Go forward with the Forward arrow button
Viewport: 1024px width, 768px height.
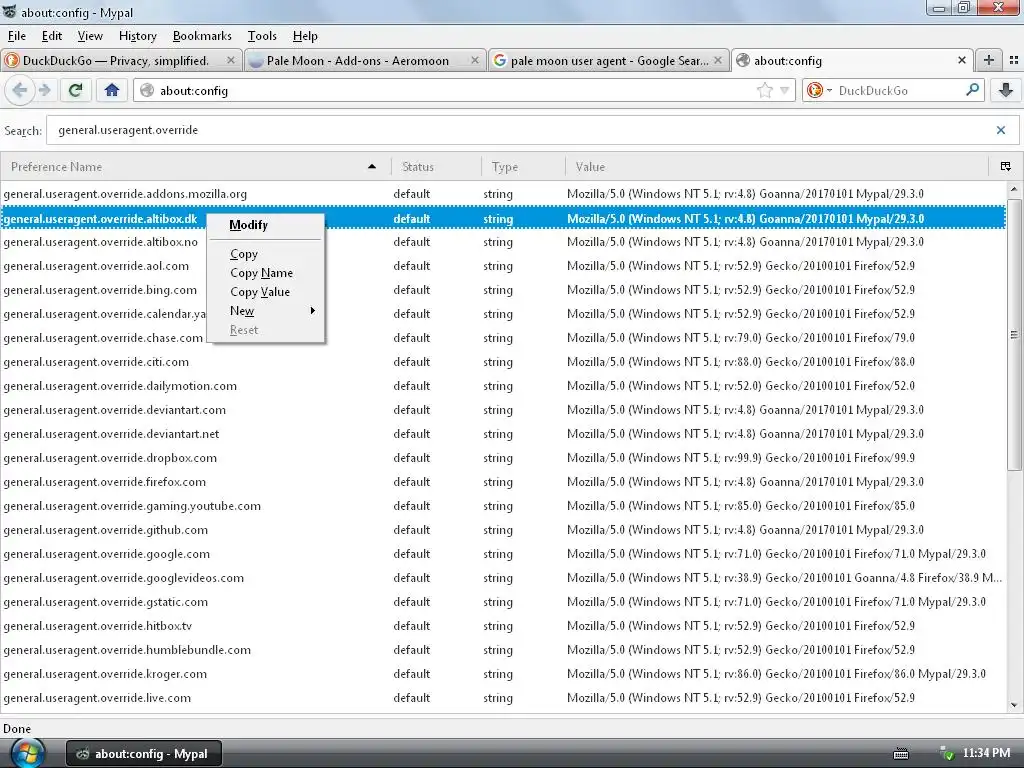(44, 90)
